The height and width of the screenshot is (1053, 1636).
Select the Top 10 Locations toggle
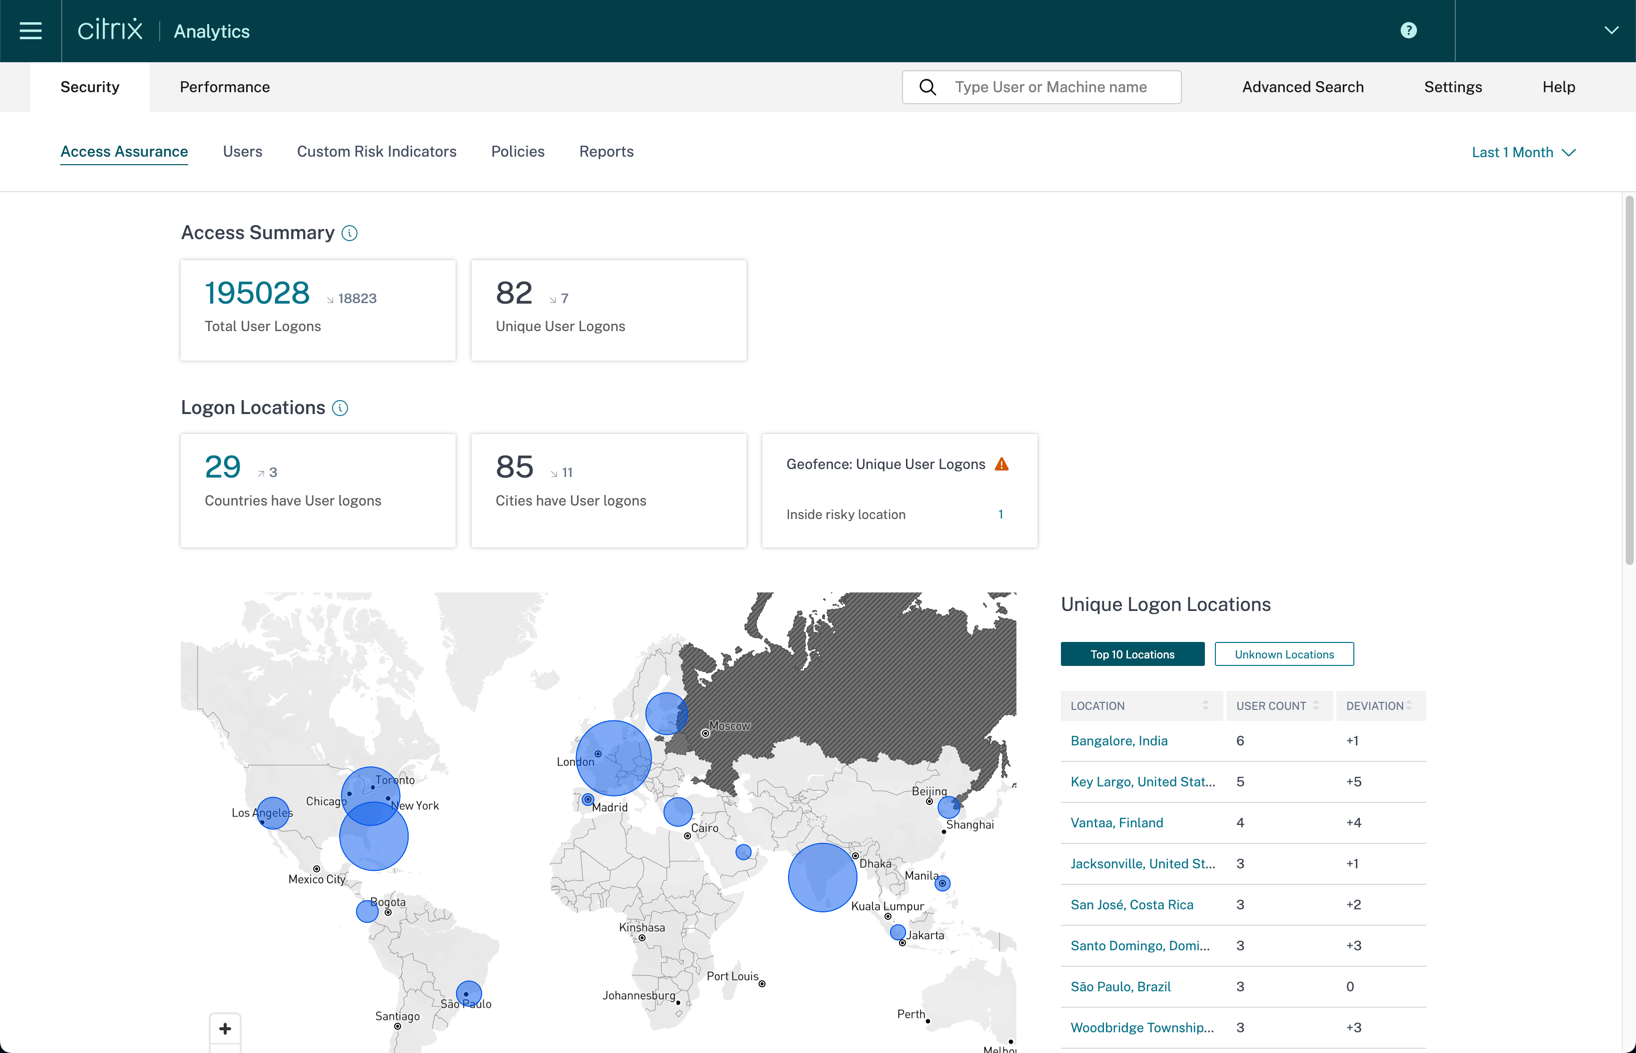point(1132,654)
